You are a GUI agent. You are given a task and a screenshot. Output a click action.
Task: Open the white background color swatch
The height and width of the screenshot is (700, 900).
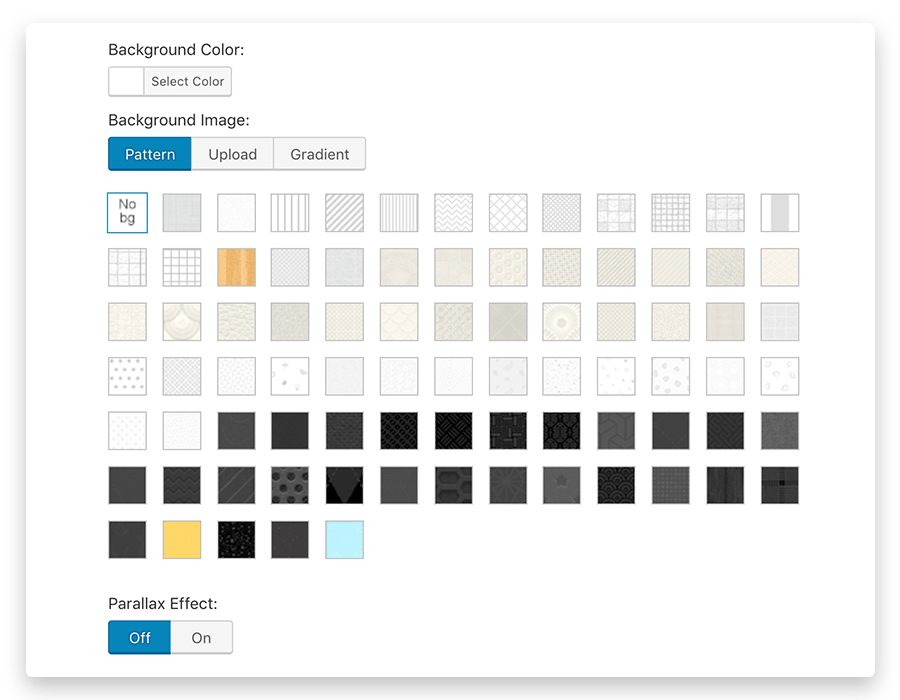pos(126,81)
